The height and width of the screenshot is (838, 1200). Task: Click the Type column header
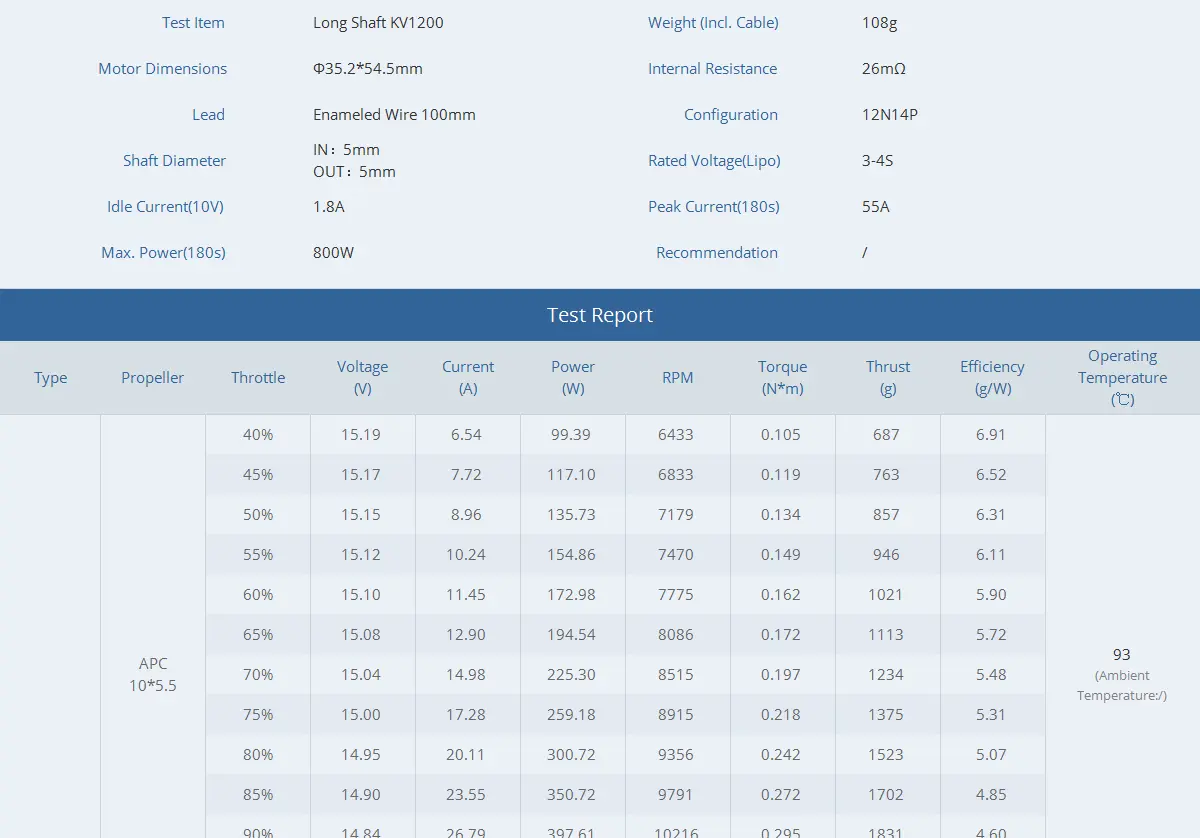click(50, 377)
